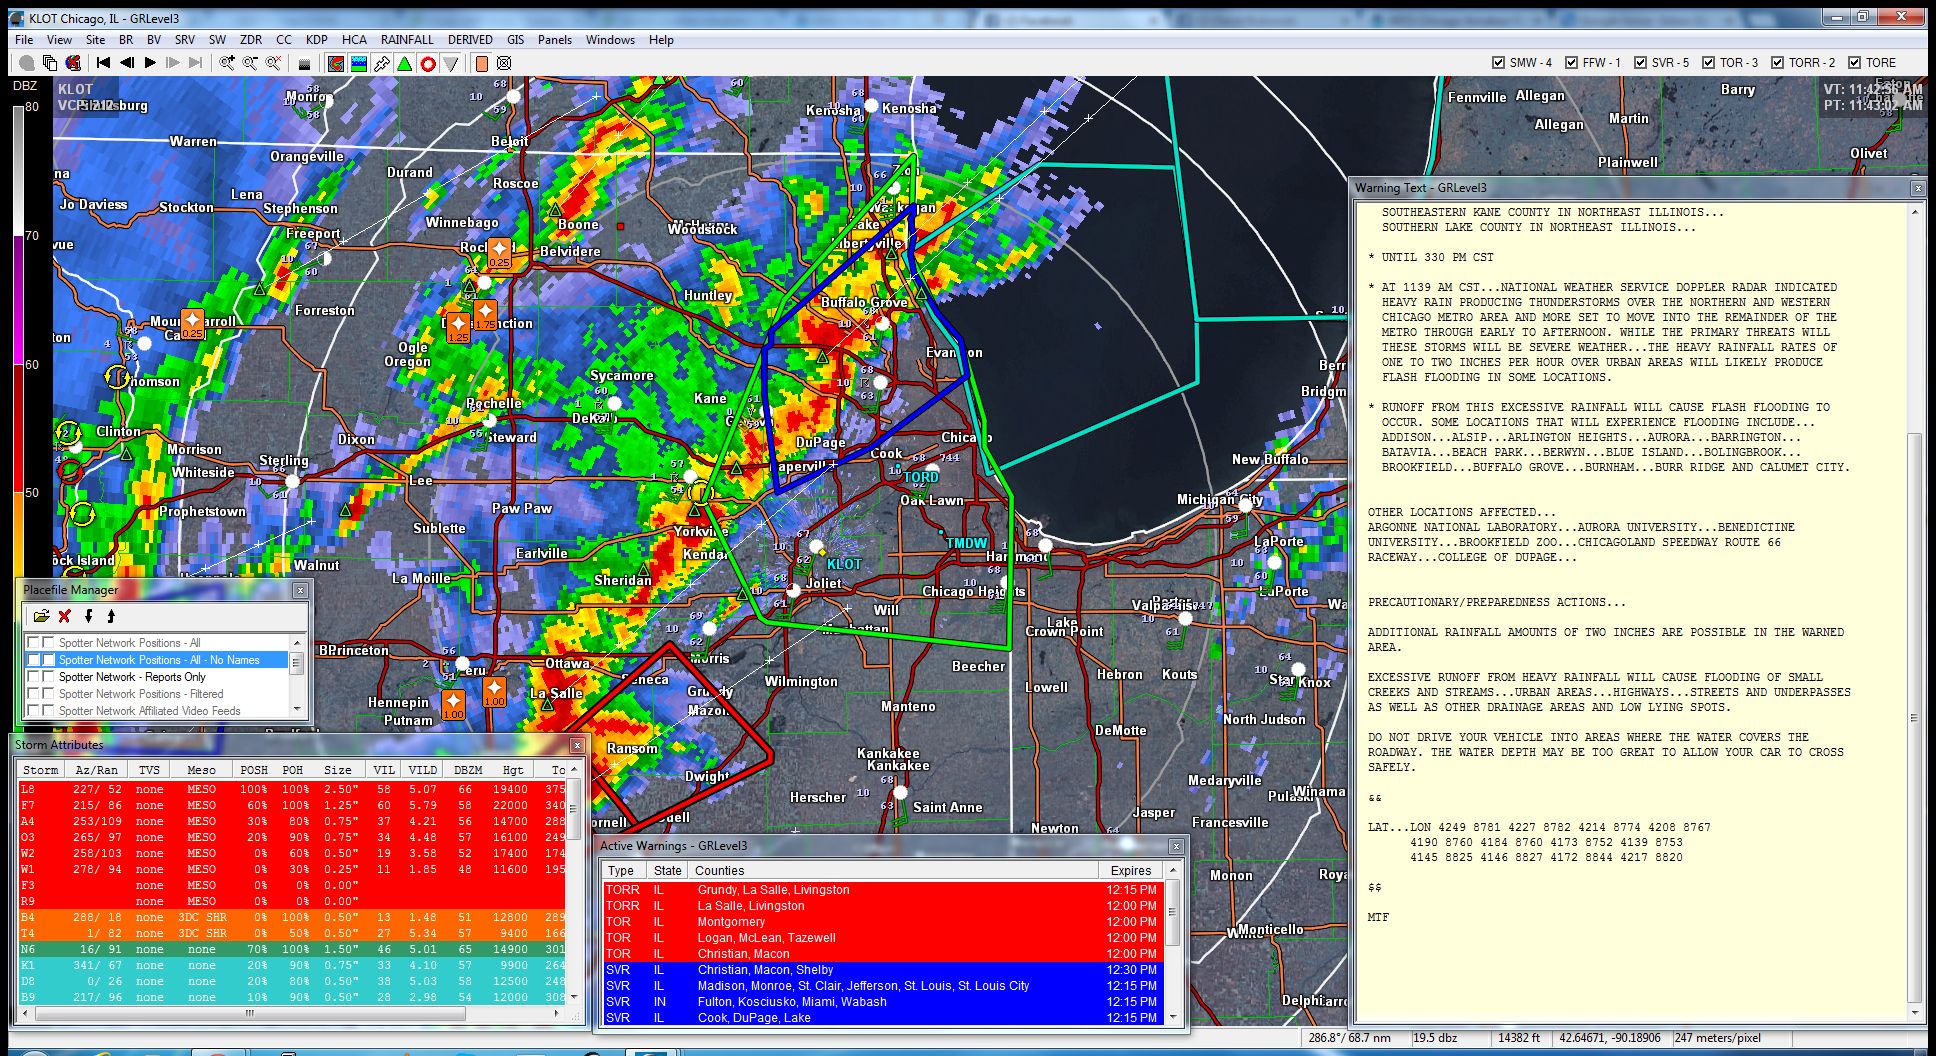Expand the DERIVED products menu
The image size is (1936, 1056).
pyautogui.click(x=470, y=40)
